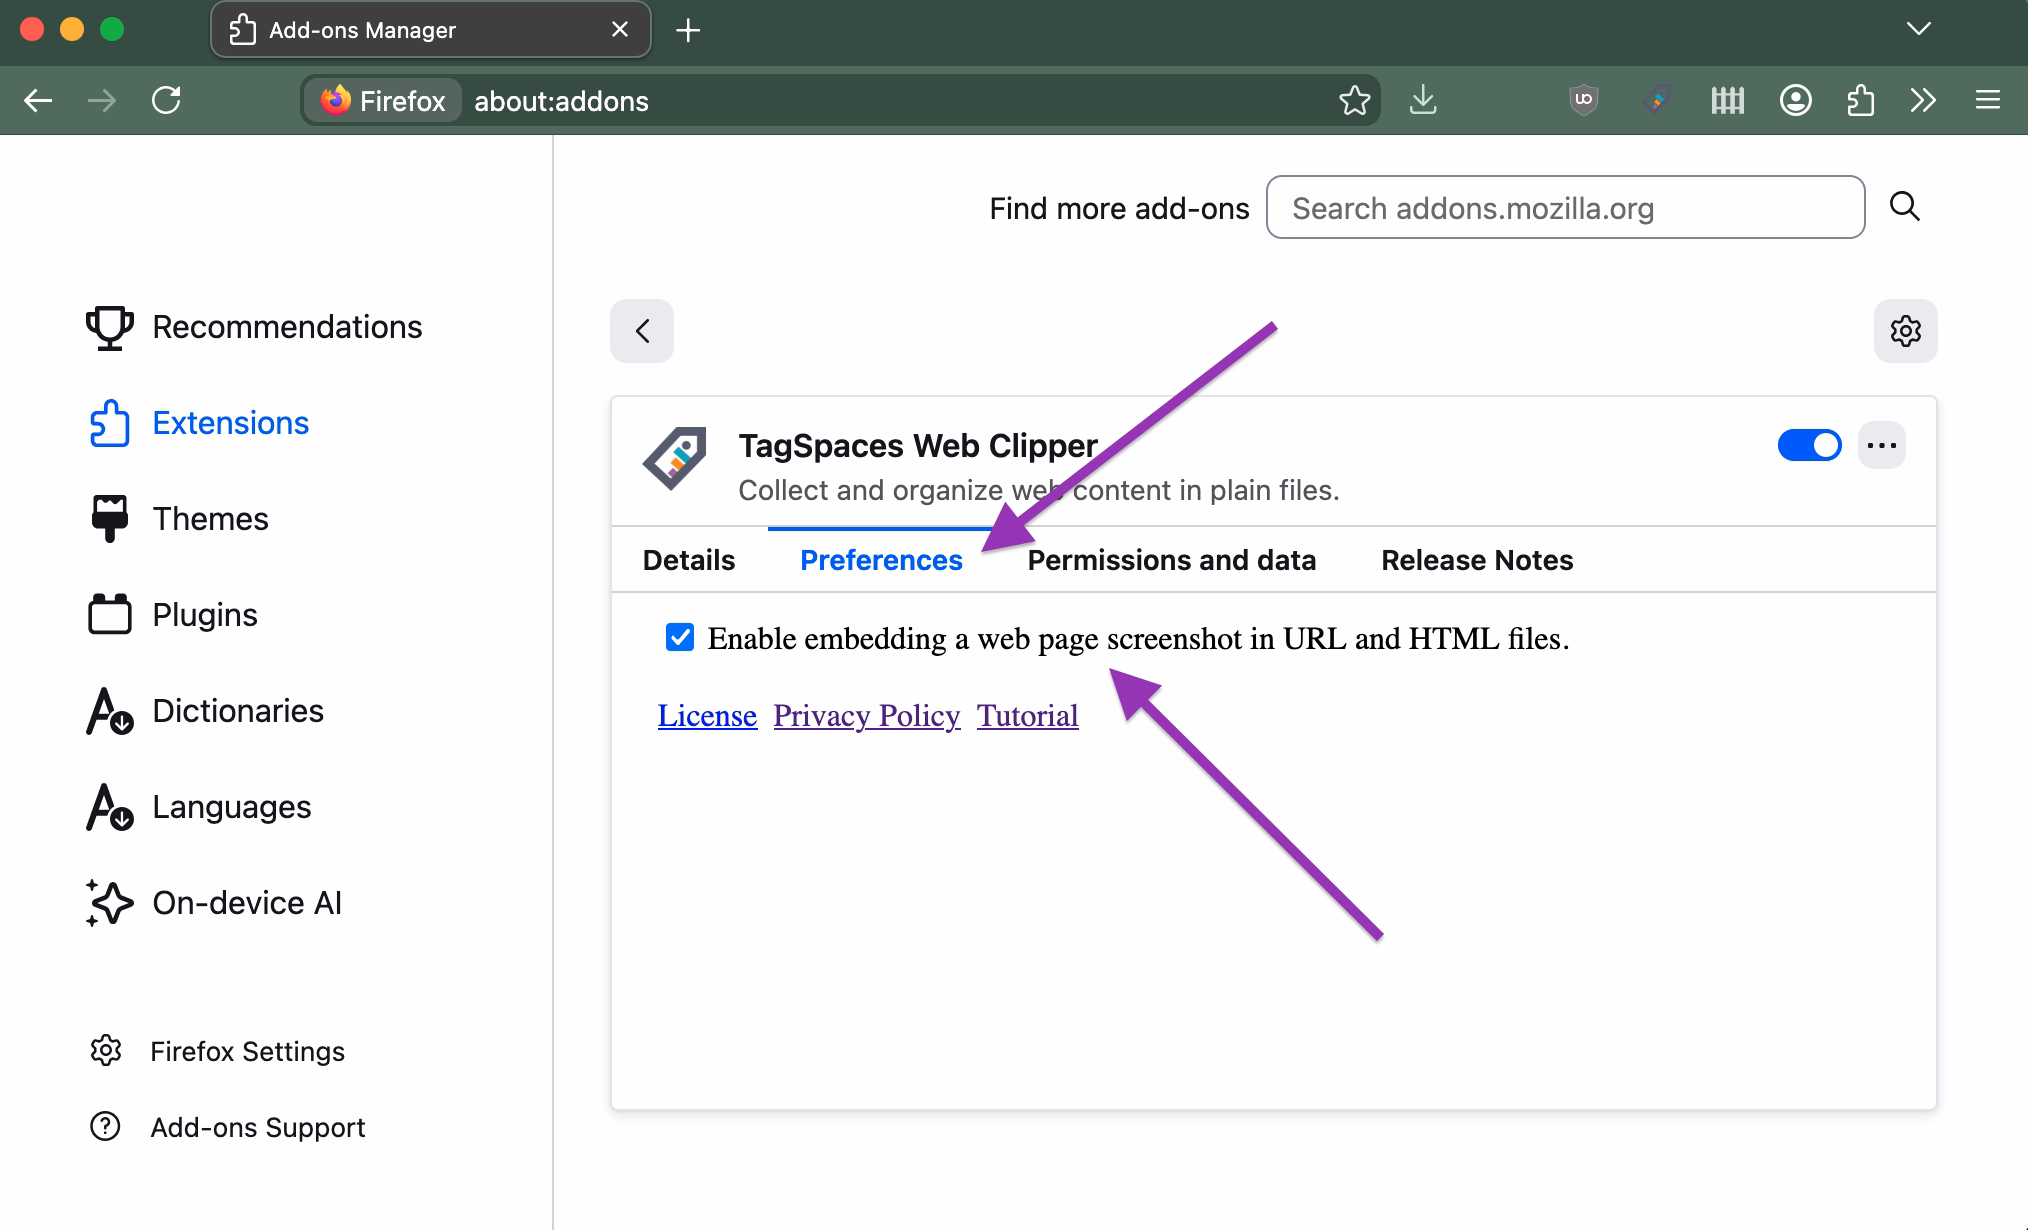Open the browser tab overflow chevron
2028x1230 pixels.
tap(1919, 29)
